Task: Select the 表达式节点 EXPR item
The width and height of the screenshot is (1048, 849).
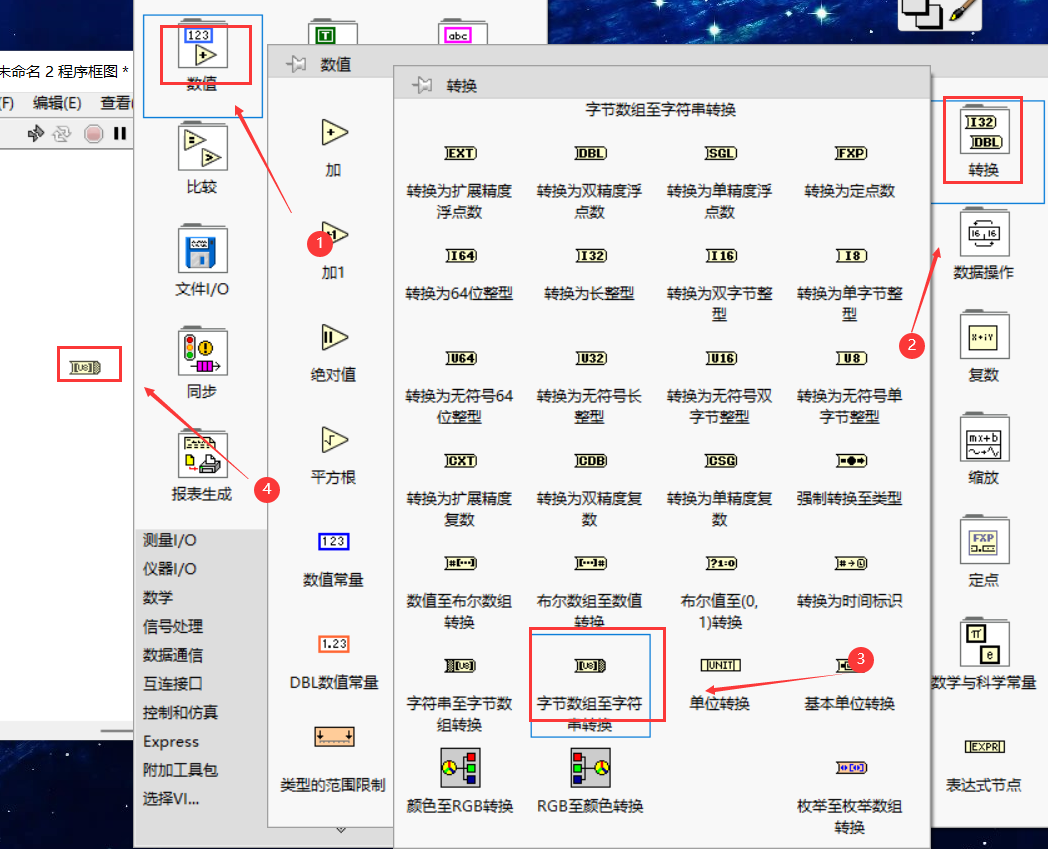Action: coord(985,747)
